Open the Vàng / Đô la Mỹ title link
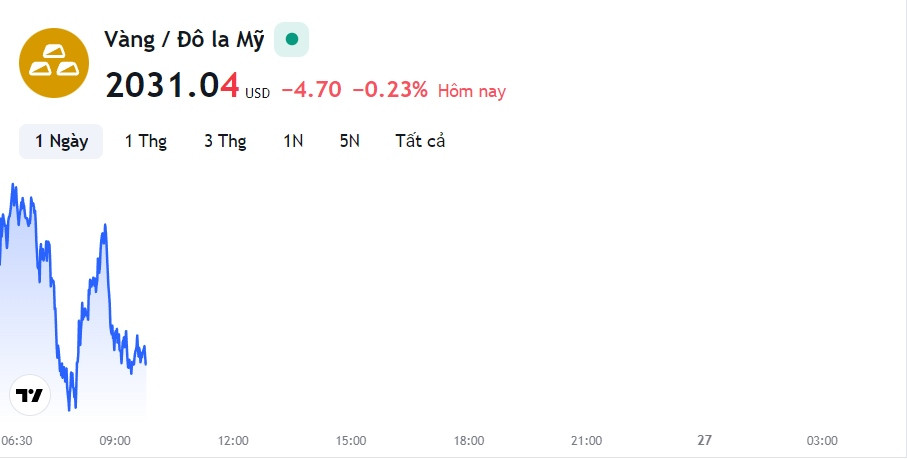 pyautogui.click(x=184, y=40)
